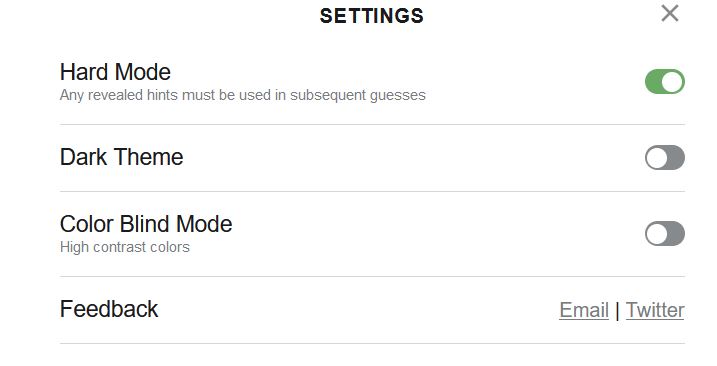The height and width of the screenshot is (366, 717).
Task: Click the separator bar between Email and Twitter
Action: [x=617, y=311]
